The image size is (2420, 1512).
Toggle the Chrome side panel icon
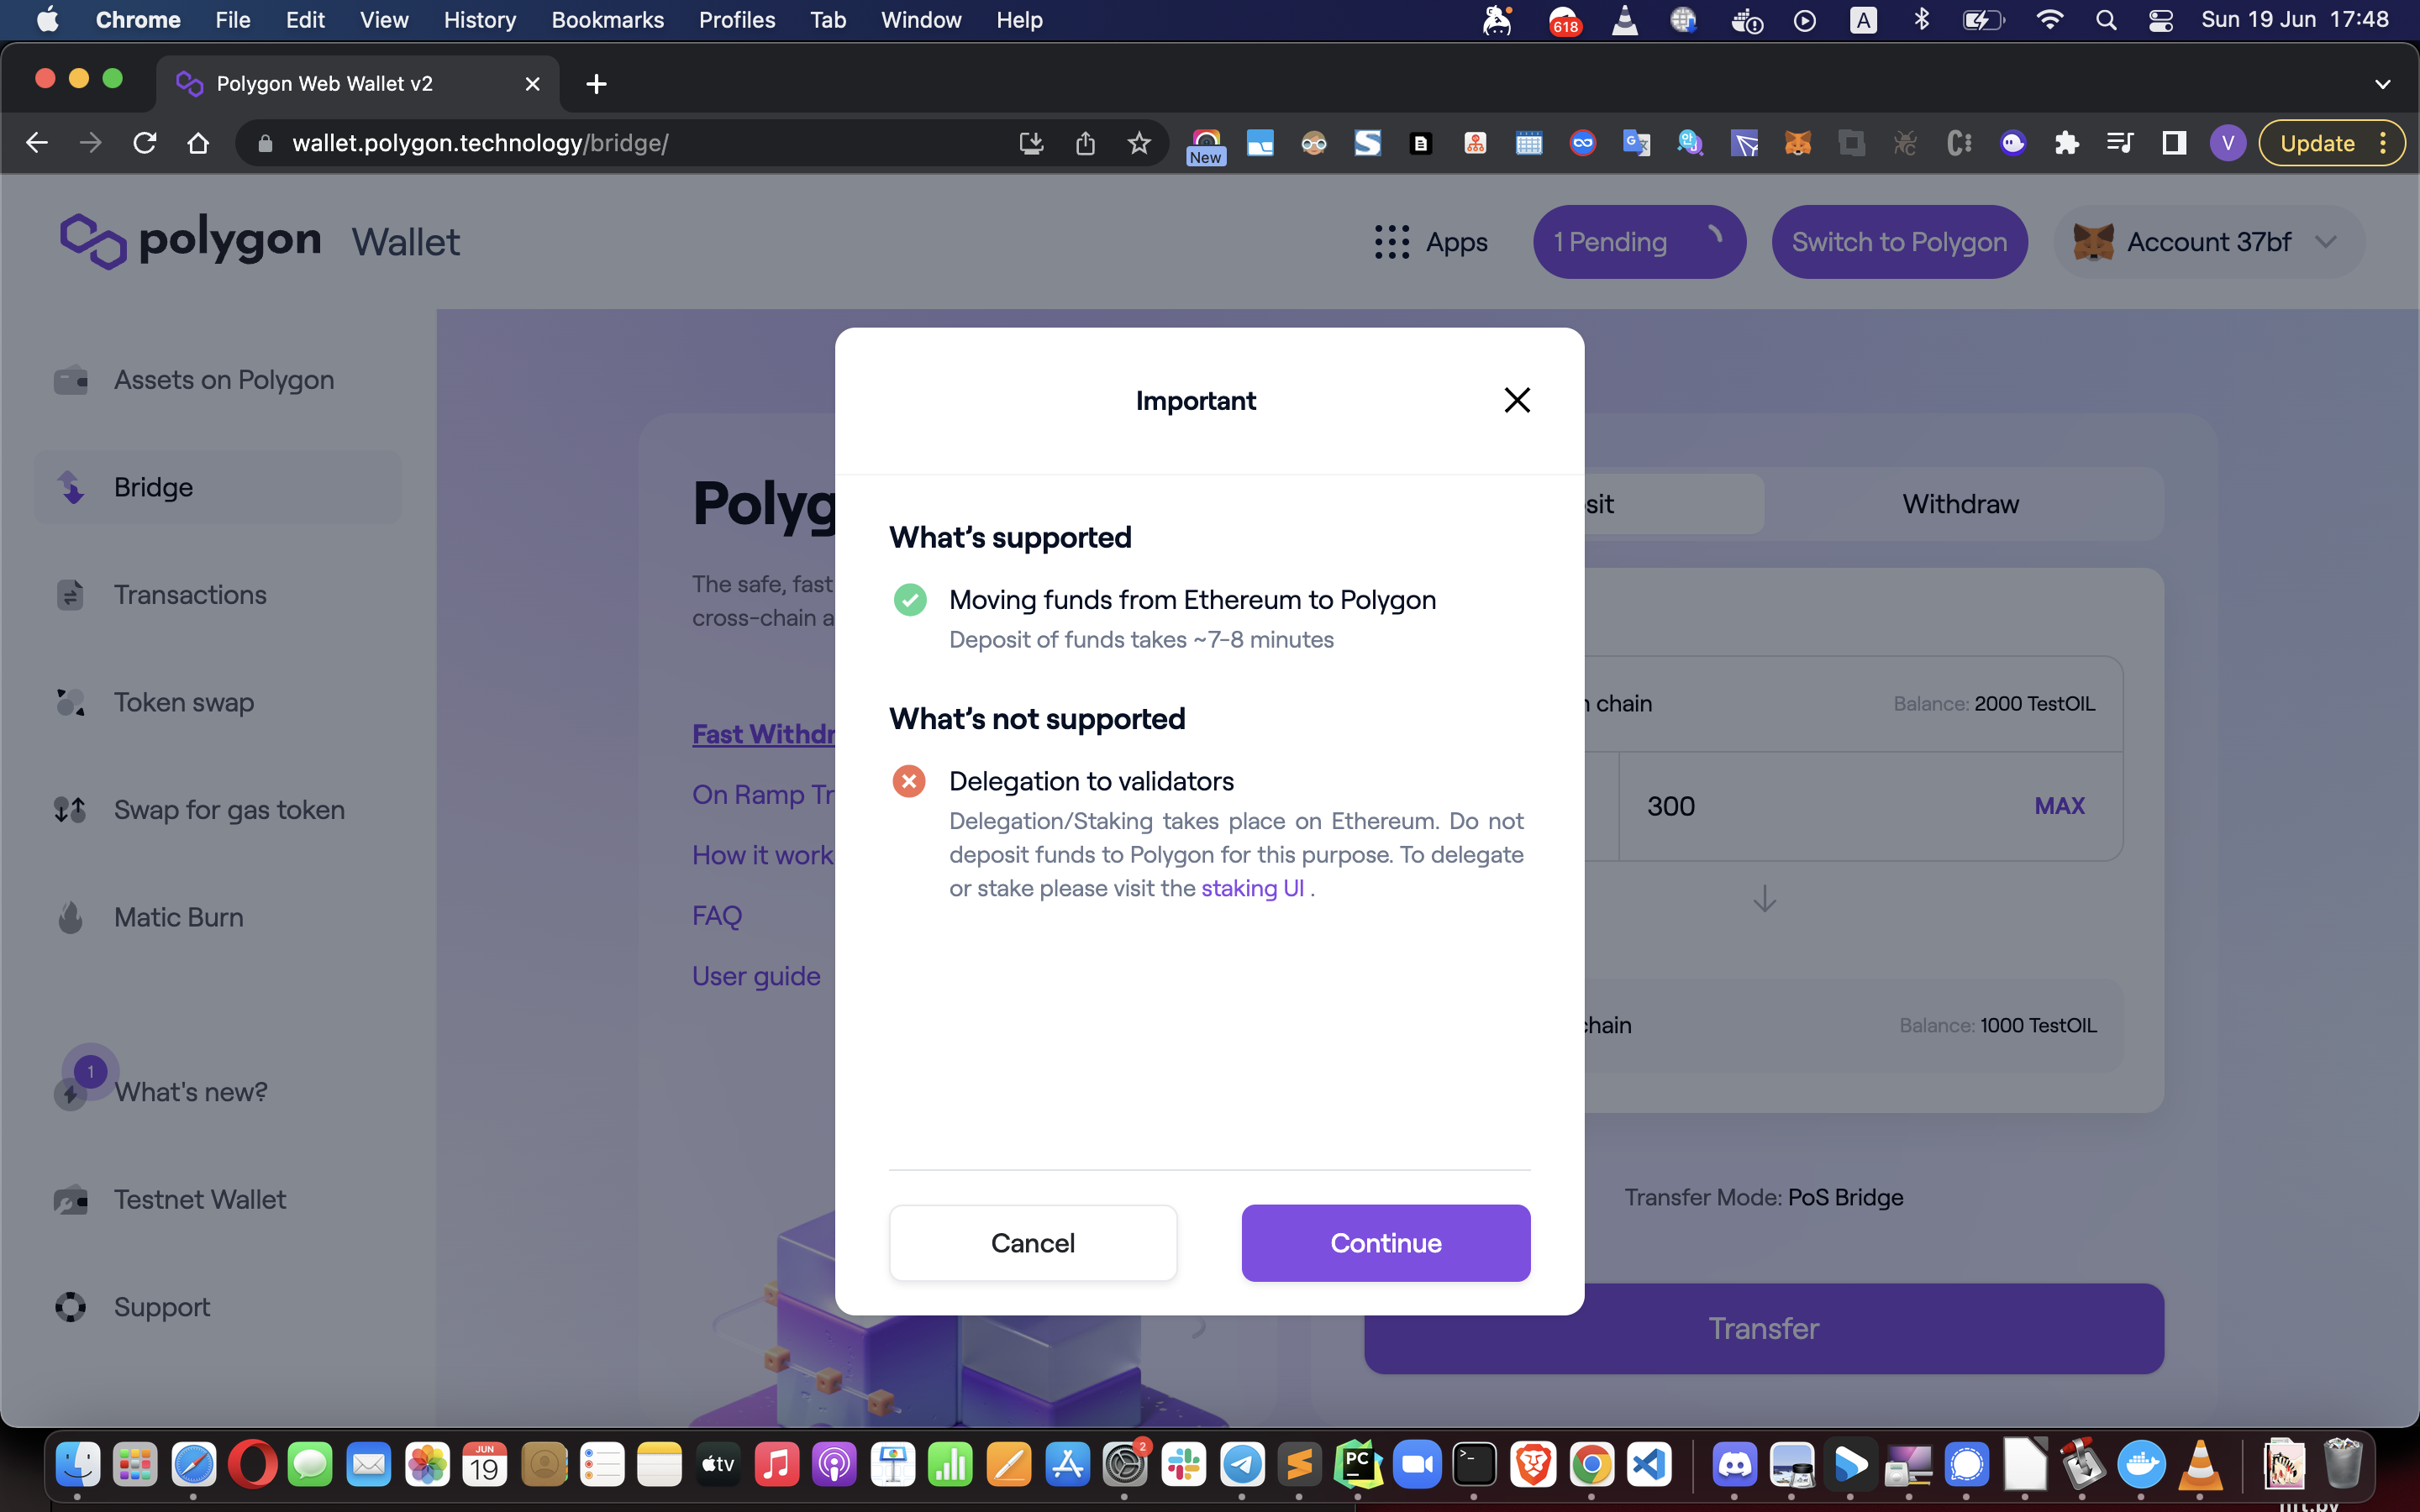pos(2173,143)
